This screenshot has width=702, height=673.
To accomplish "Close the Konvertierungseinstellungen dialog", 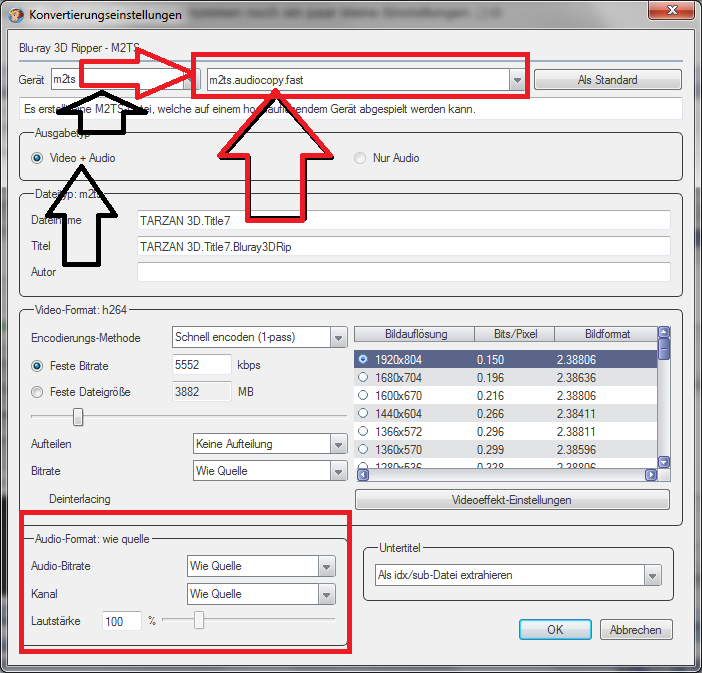I will (672, 10).
